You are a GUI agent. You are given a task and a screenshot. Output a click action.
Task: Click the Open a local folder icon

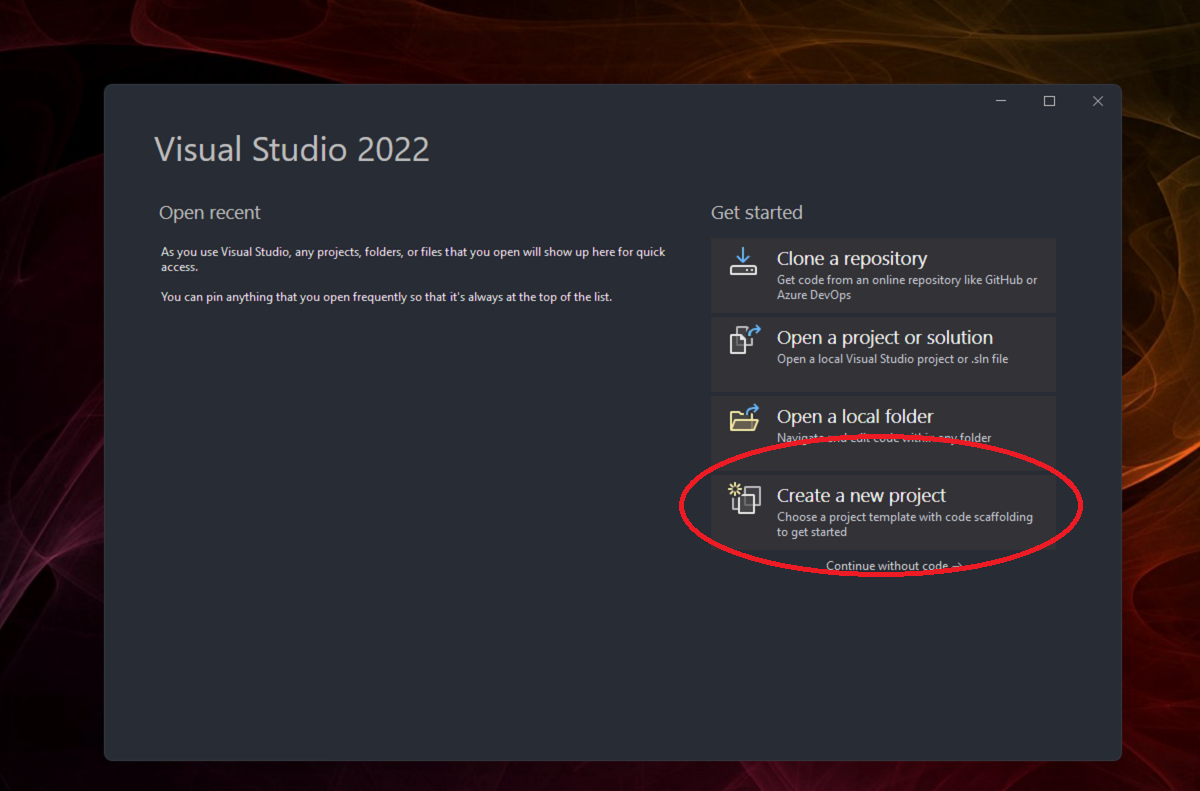(744, 419)
